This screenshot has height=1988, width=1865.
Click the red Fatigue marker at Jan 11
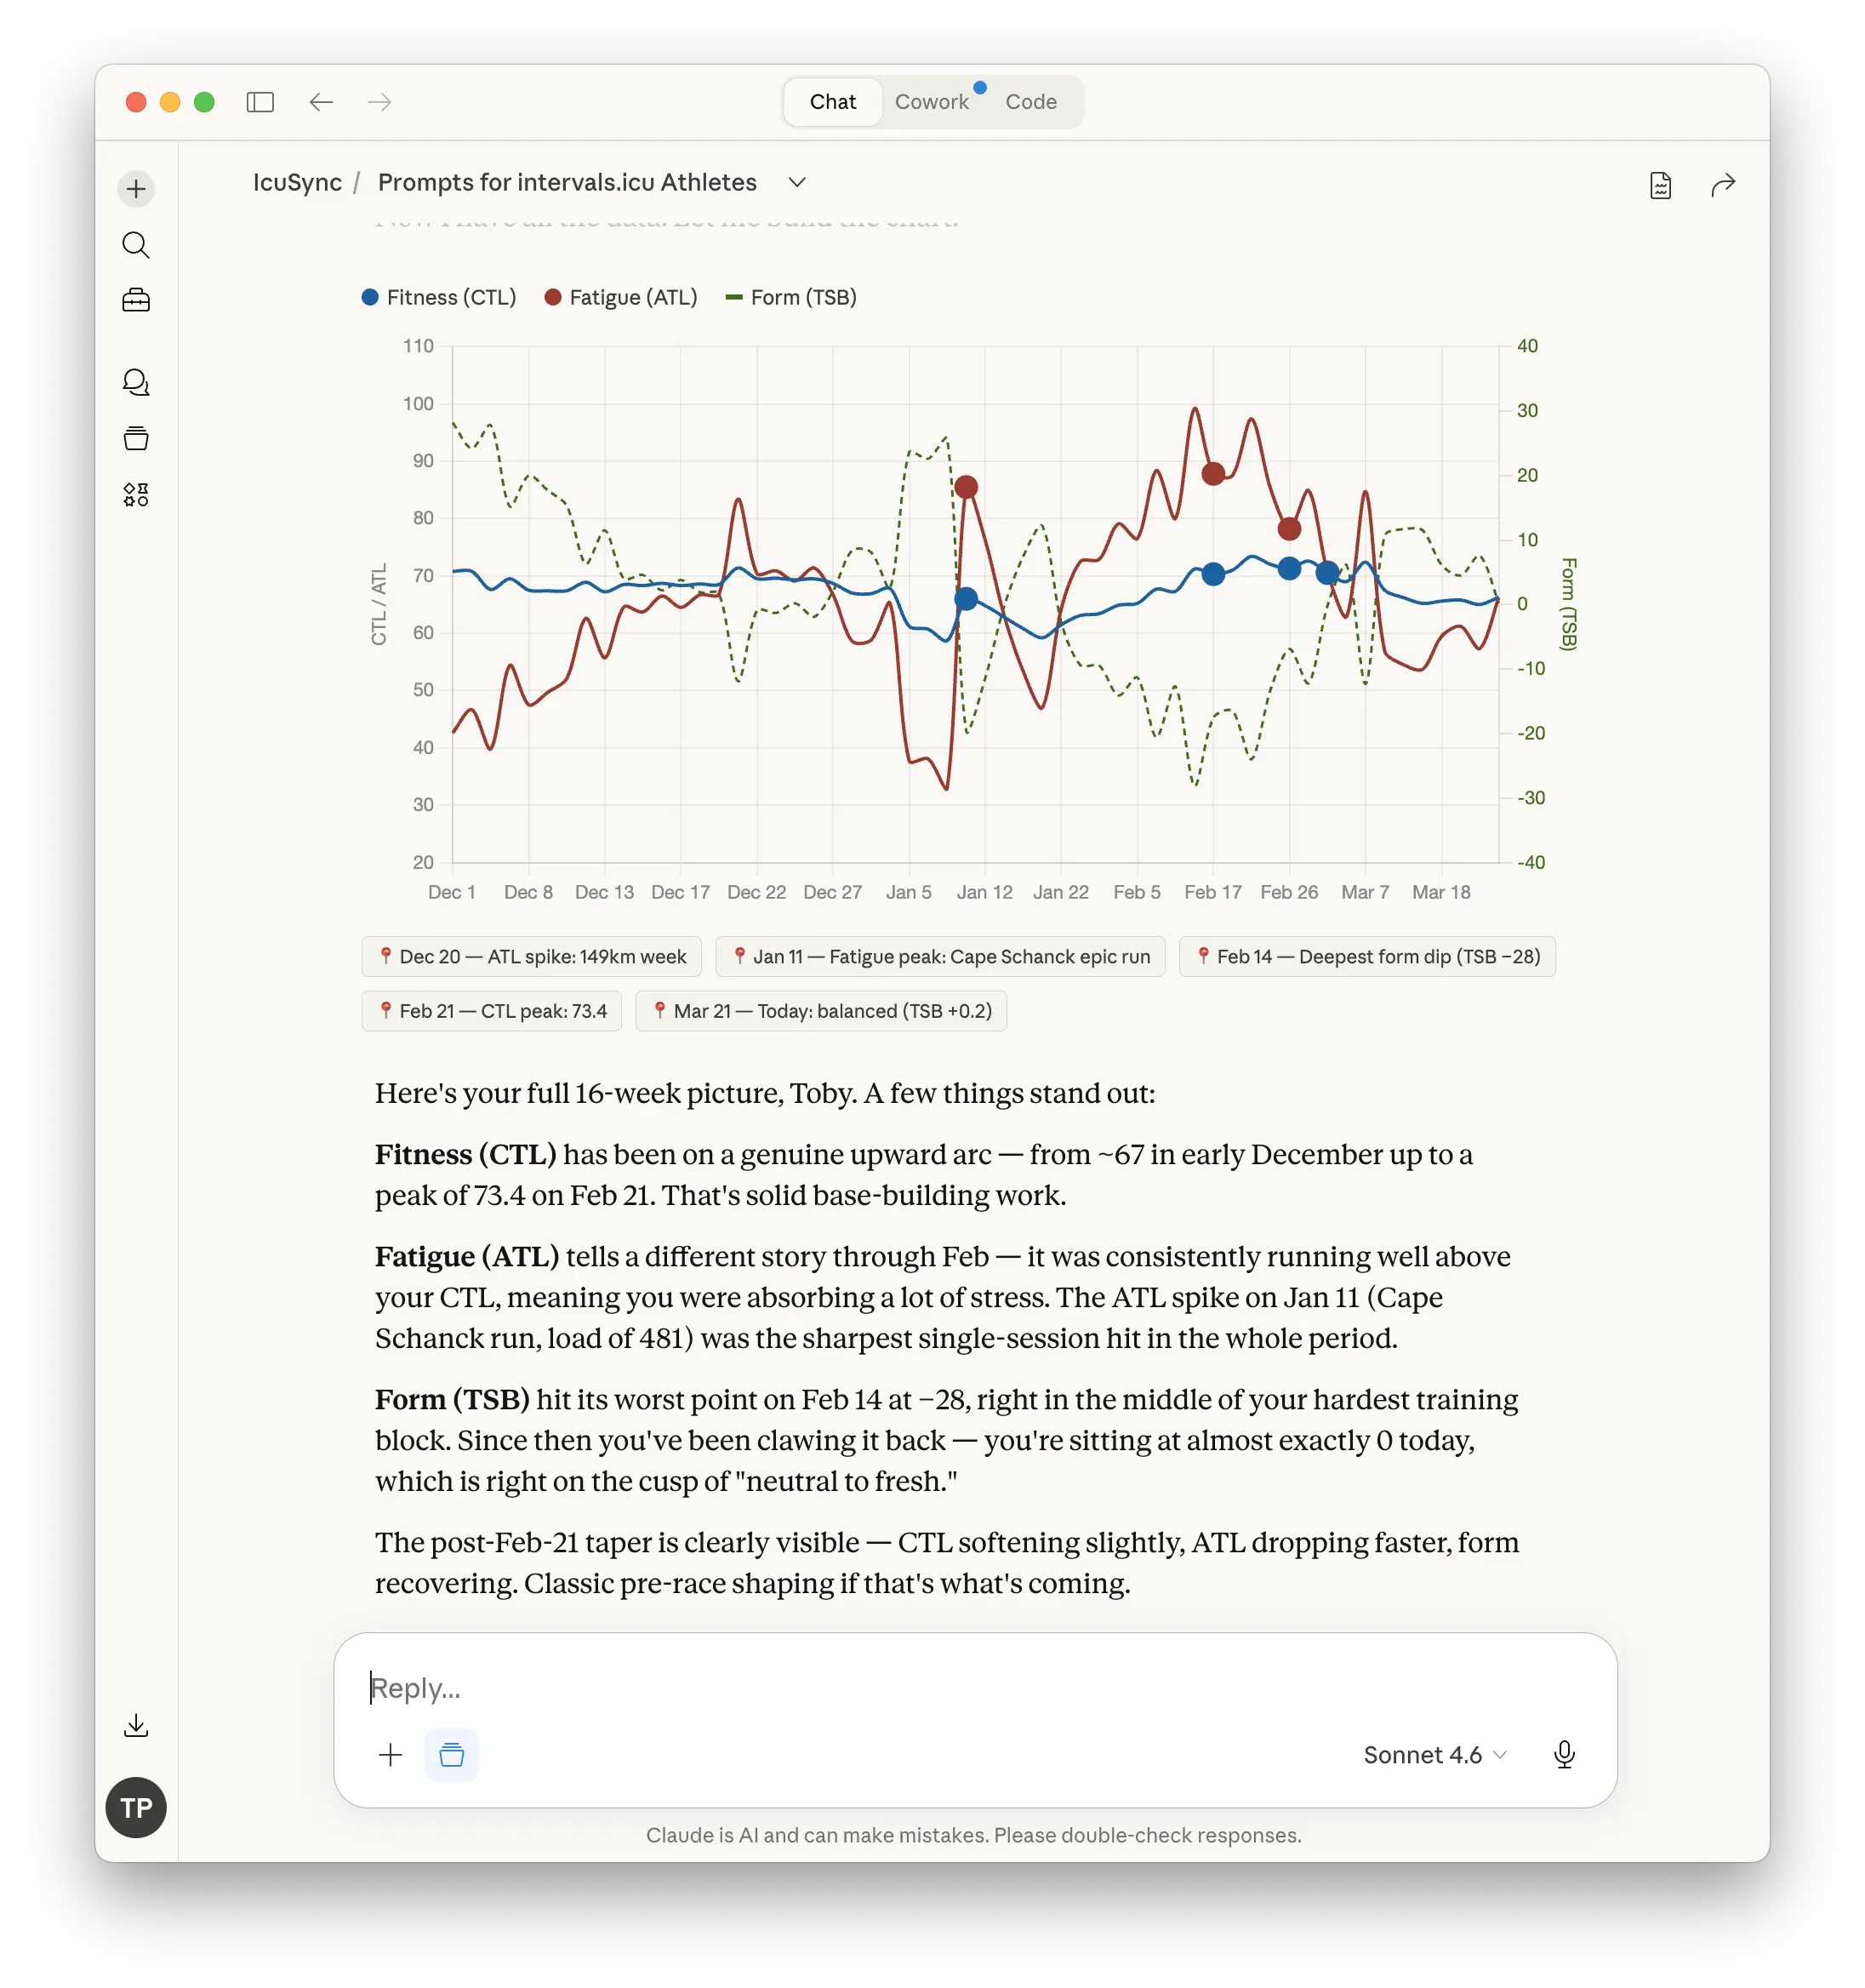(x=966, y=487)
